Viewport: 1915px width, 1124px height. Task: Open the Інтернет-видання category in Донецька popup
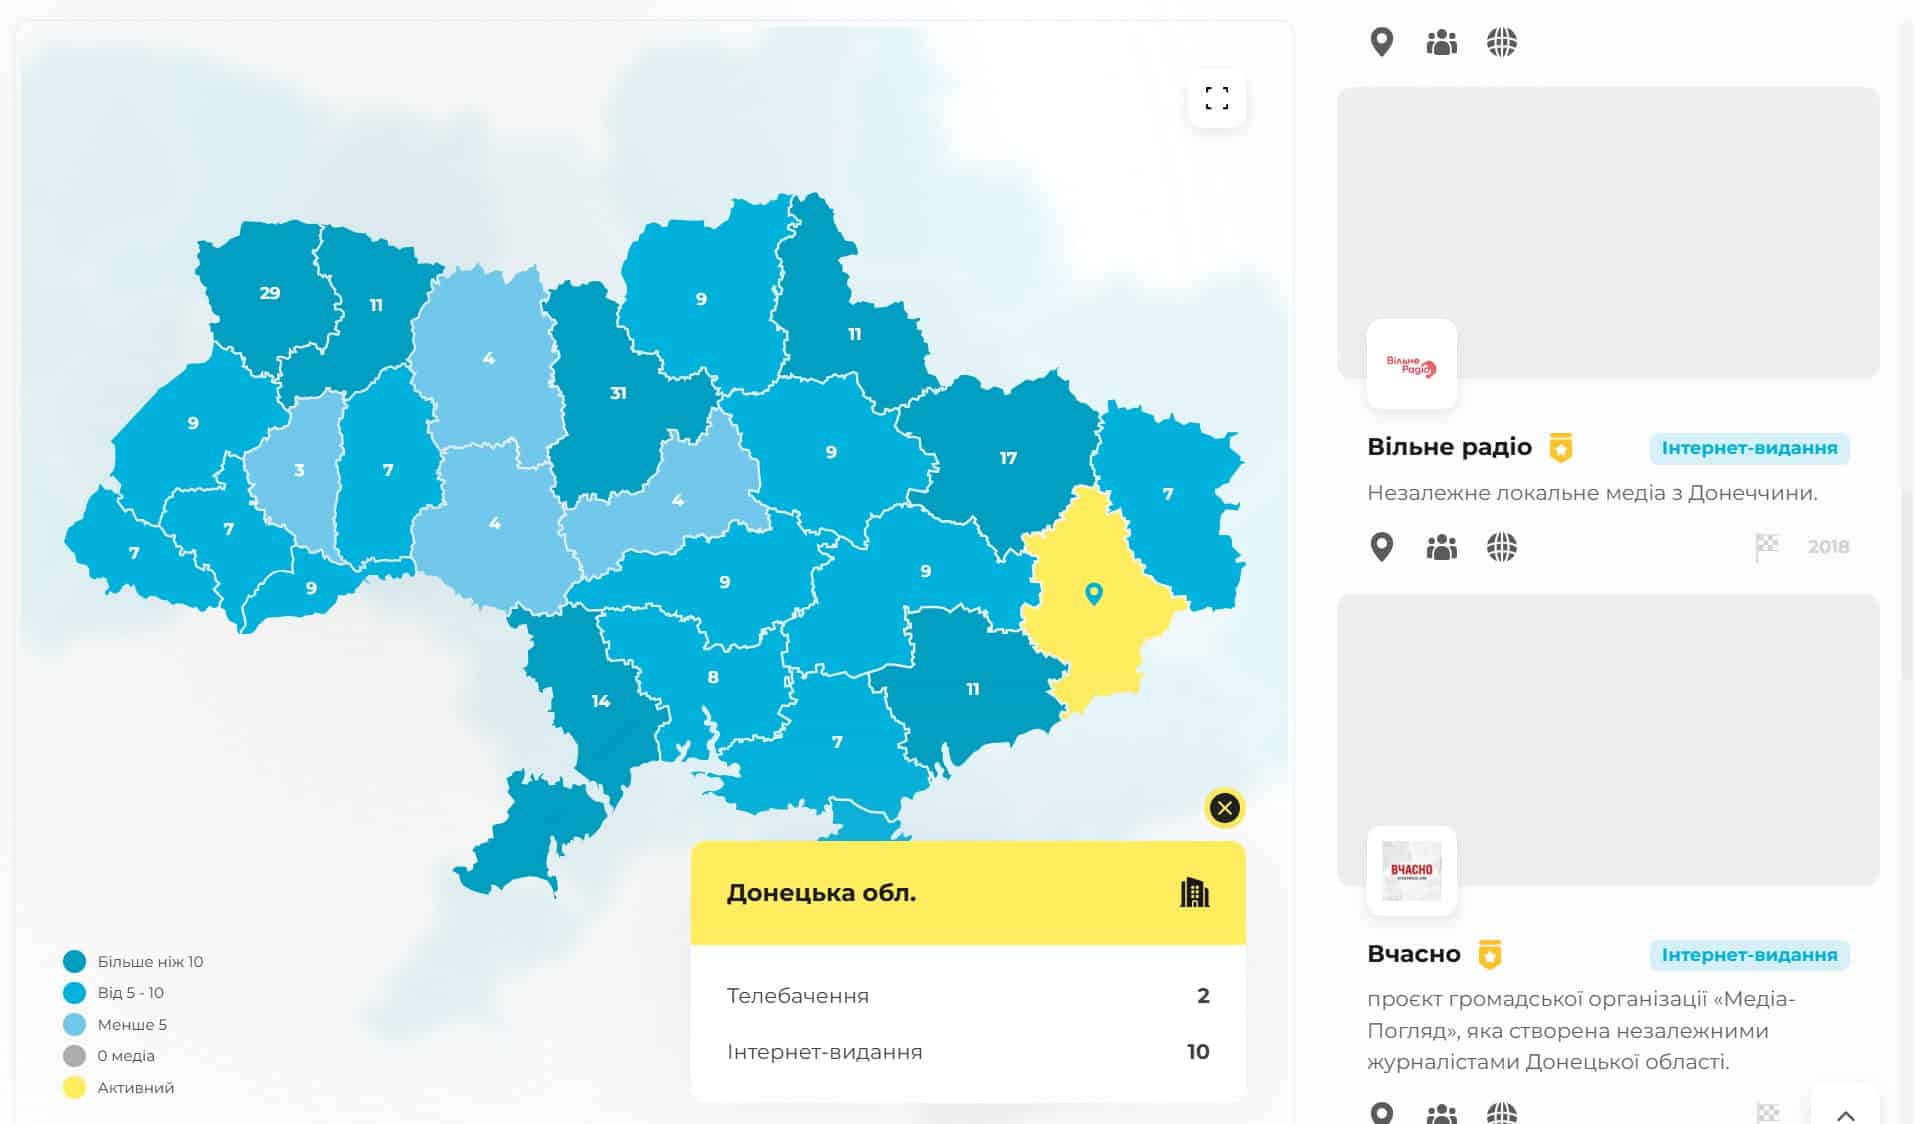coord(824,1051)
